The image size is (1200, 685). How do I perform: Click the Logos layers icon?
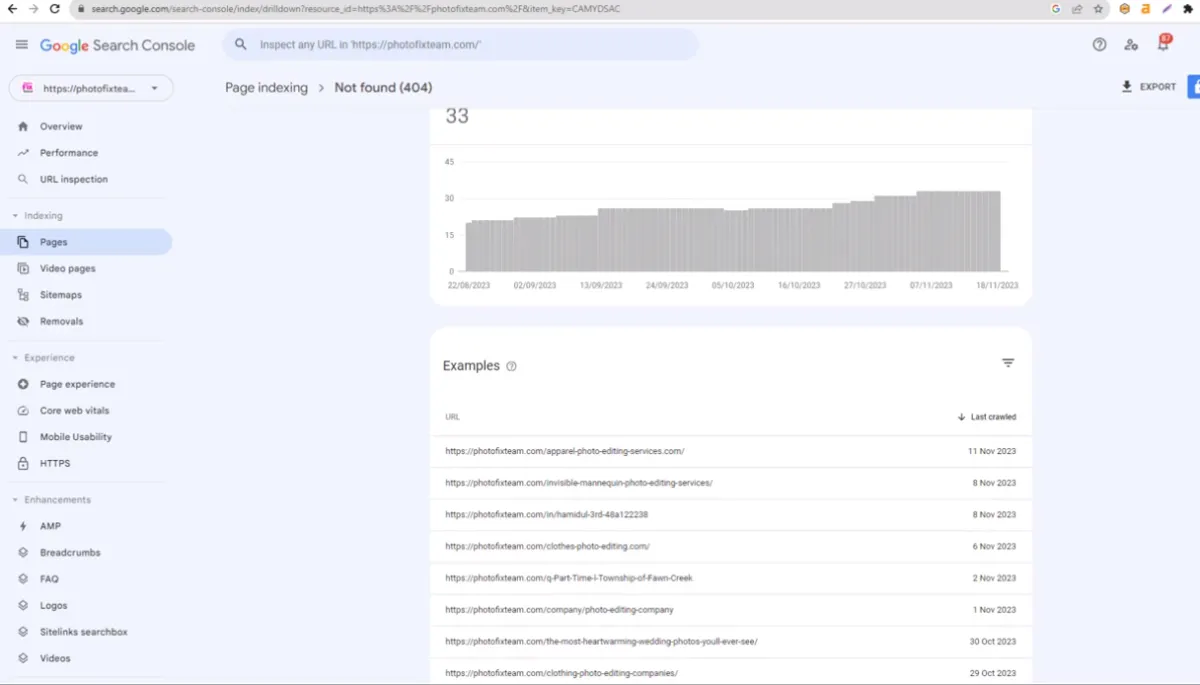[23, 606]
